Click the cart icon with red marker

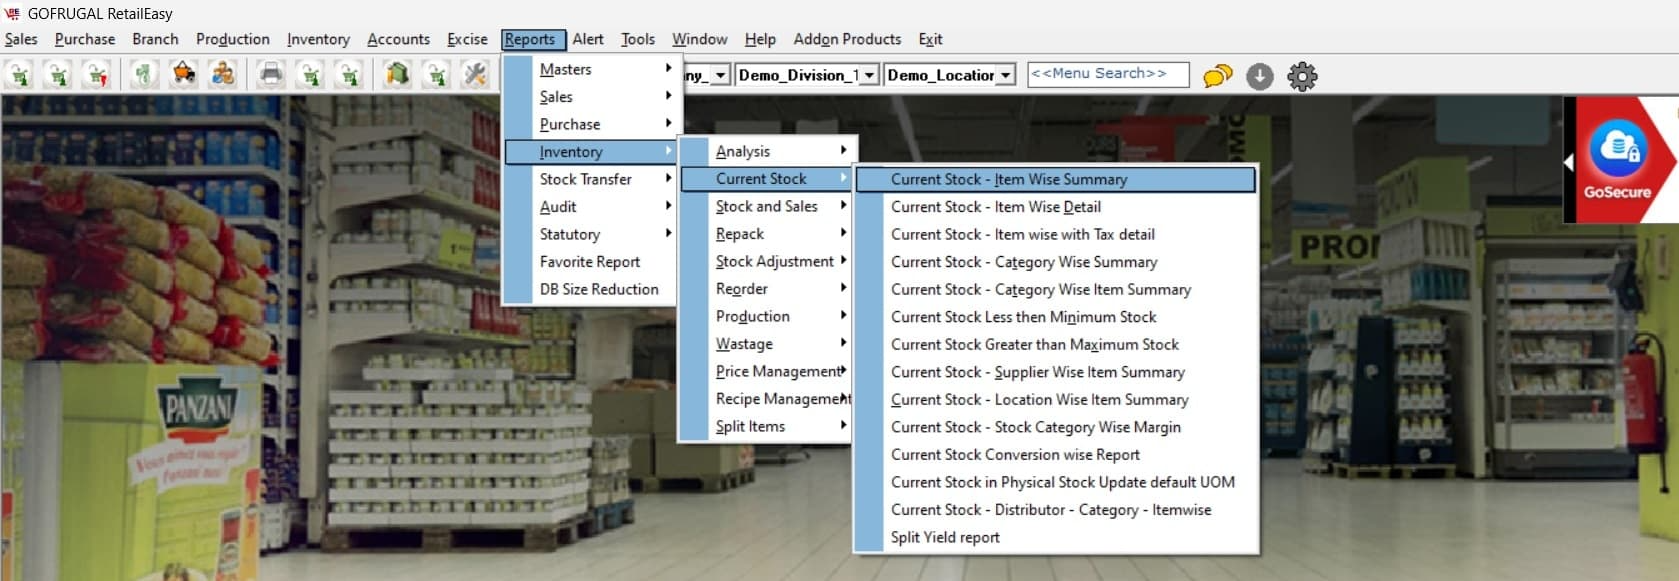(x=96, y=75)
